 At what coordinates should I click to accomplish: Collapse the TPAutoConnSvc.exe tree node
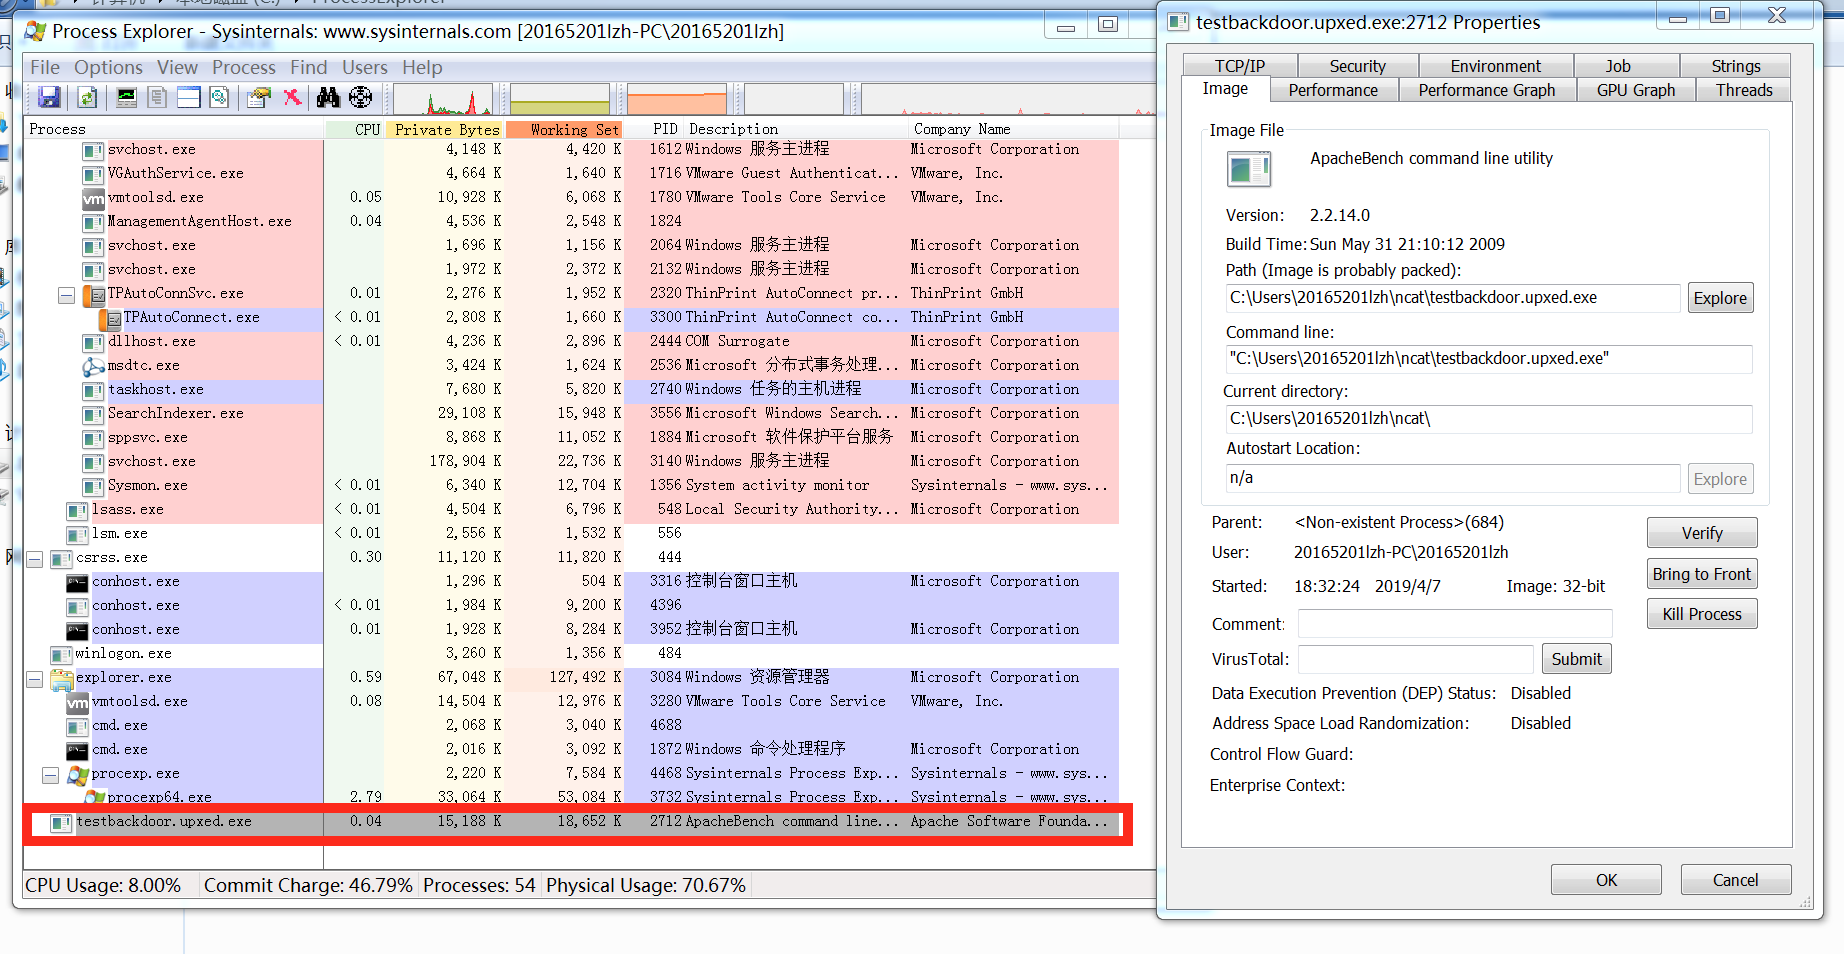(66, 295)
